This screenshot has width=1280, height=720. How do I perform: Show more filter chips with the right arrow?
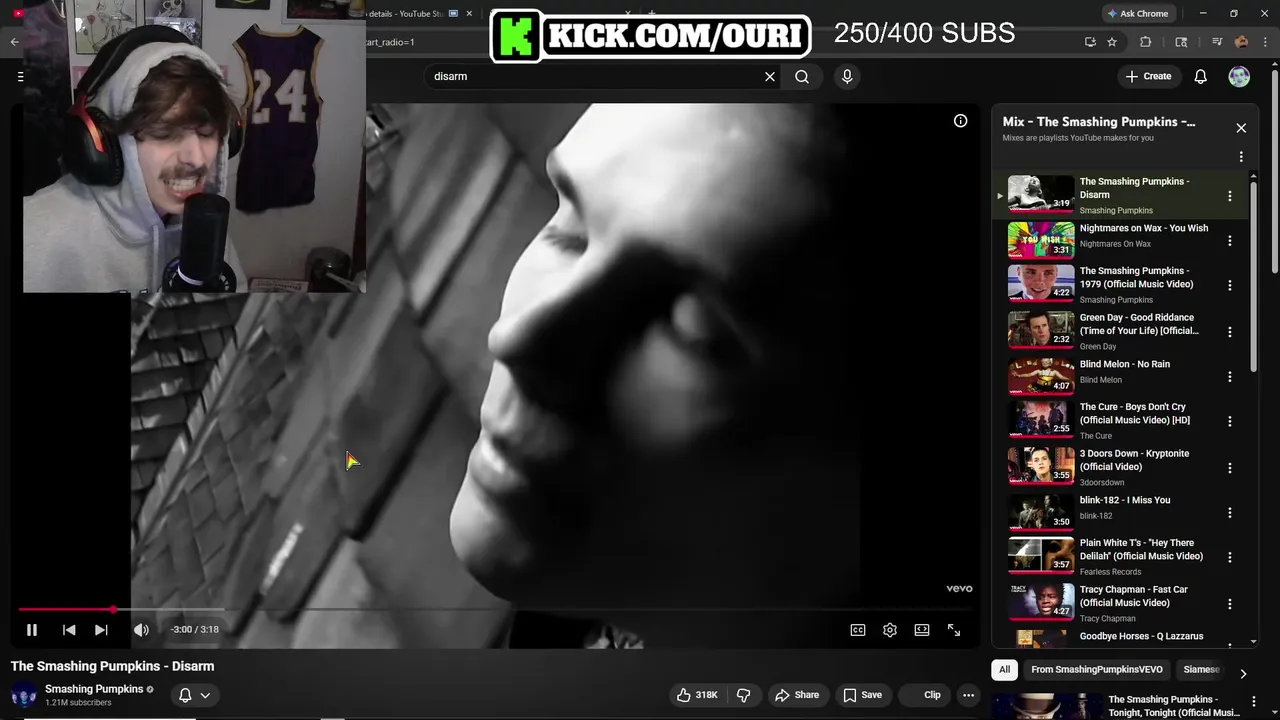(x=1243, y=673)
